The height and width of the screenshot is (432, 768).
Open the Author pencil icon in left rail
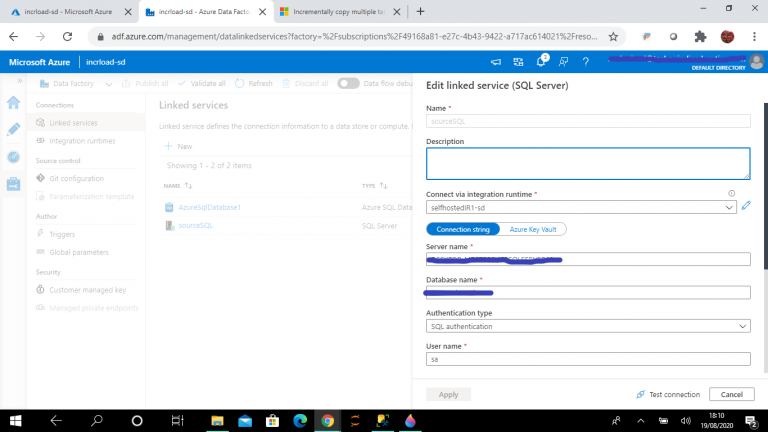[x=13, y=129]
